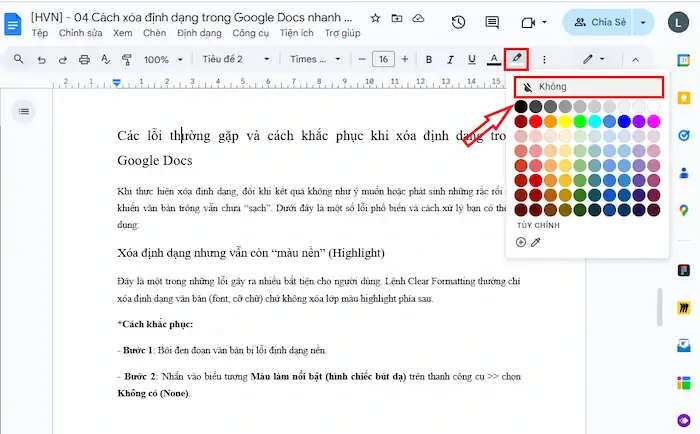Screen dimensions: 700x434
Task: Open version history clock icon
Action: 458,22
